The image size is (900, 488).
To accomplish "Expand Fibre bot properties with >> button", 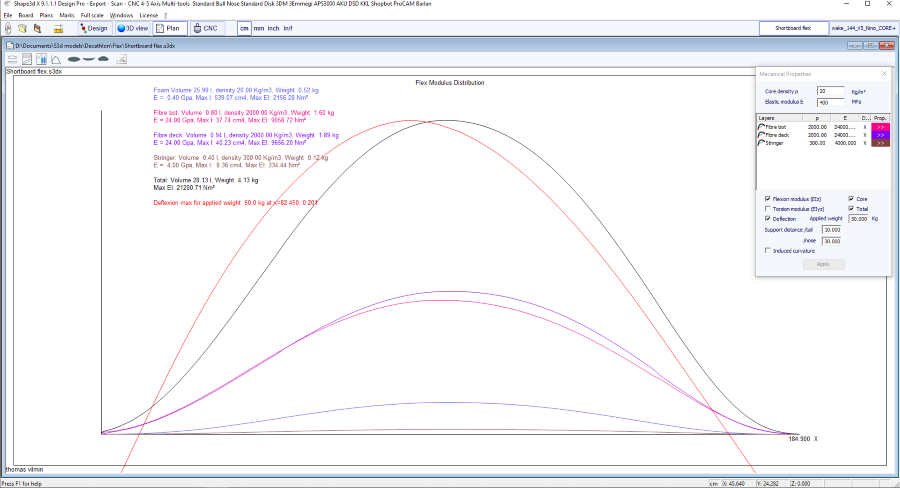I will coord(880,127).
